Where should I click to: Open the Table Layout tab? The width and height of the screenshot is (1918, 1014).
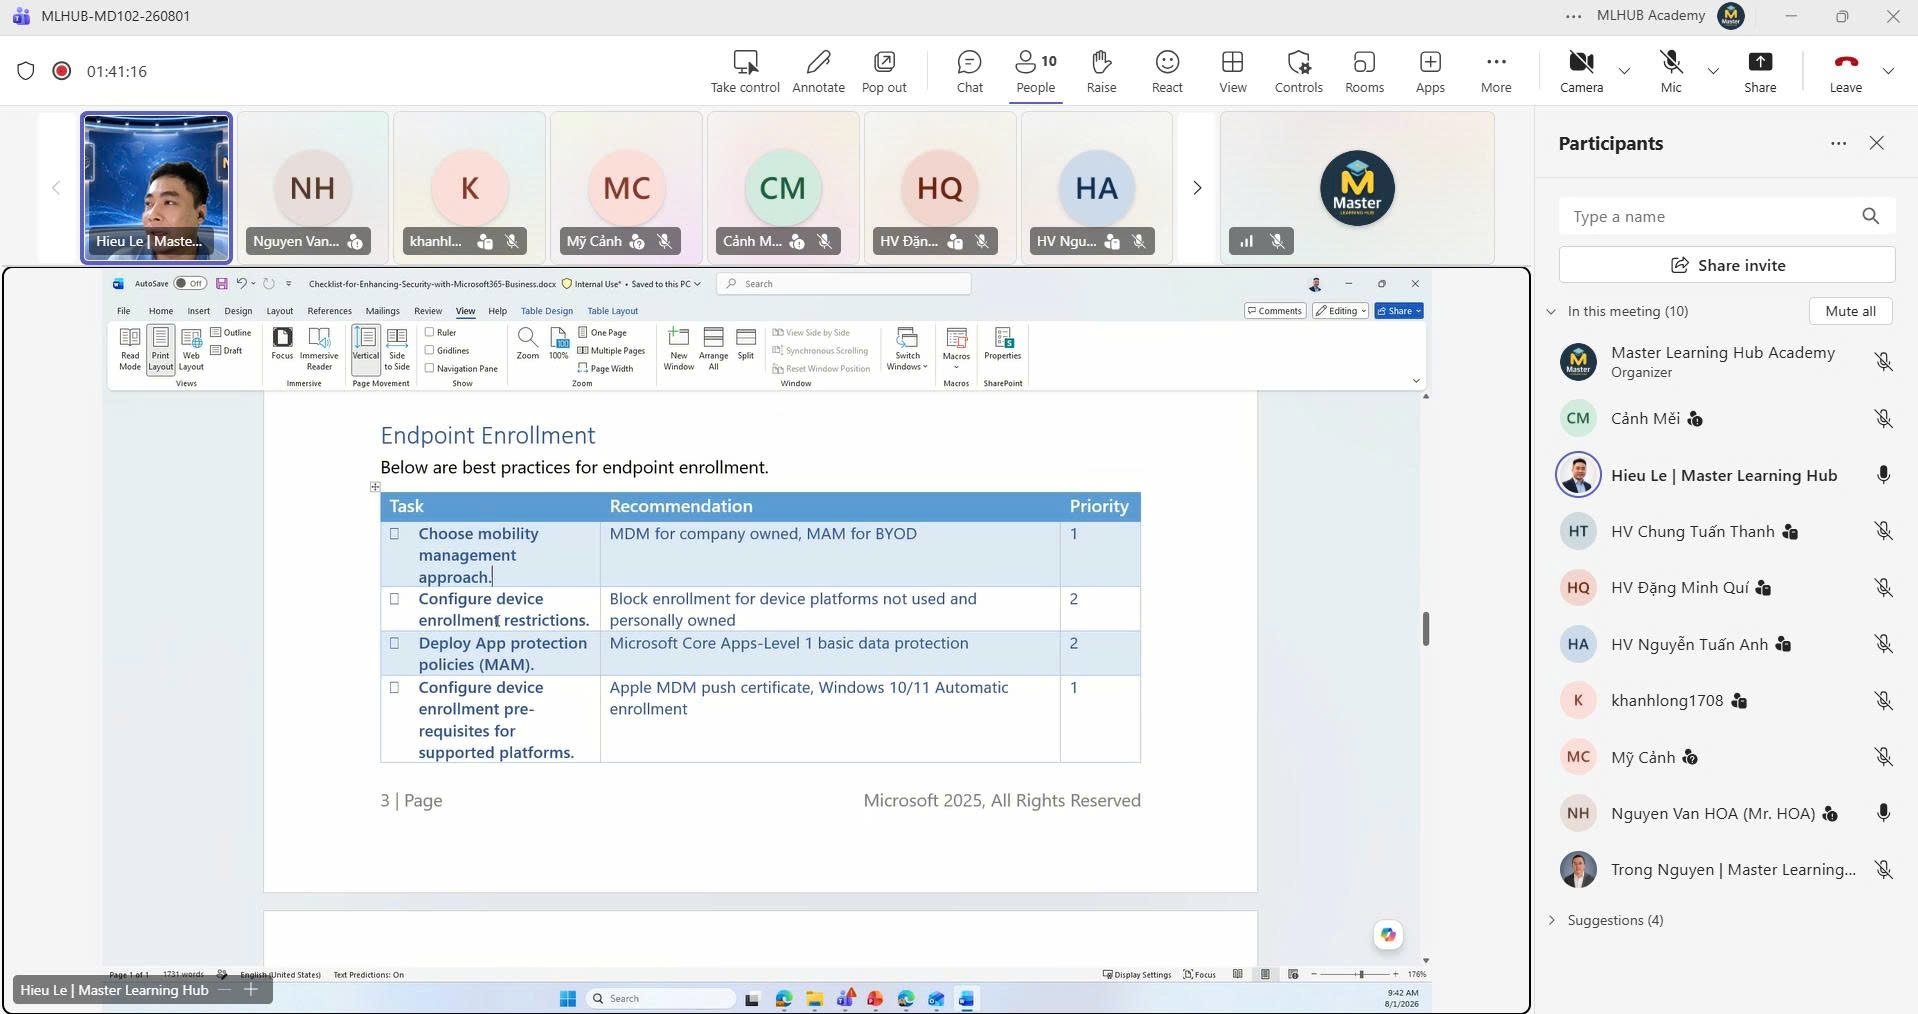[x=612, y=311]
